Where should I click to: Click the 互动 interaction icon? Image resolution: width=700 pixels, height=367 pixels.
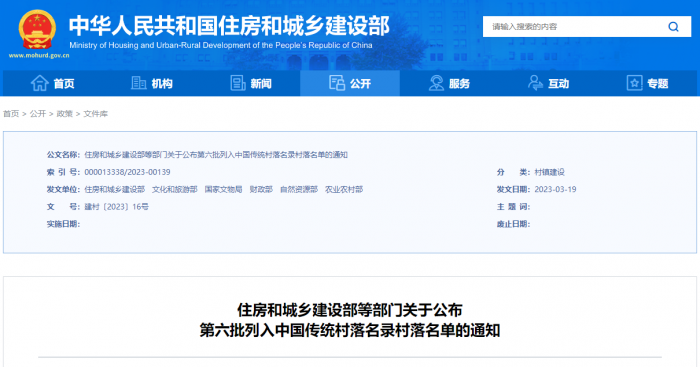click(x=535, y=83)
